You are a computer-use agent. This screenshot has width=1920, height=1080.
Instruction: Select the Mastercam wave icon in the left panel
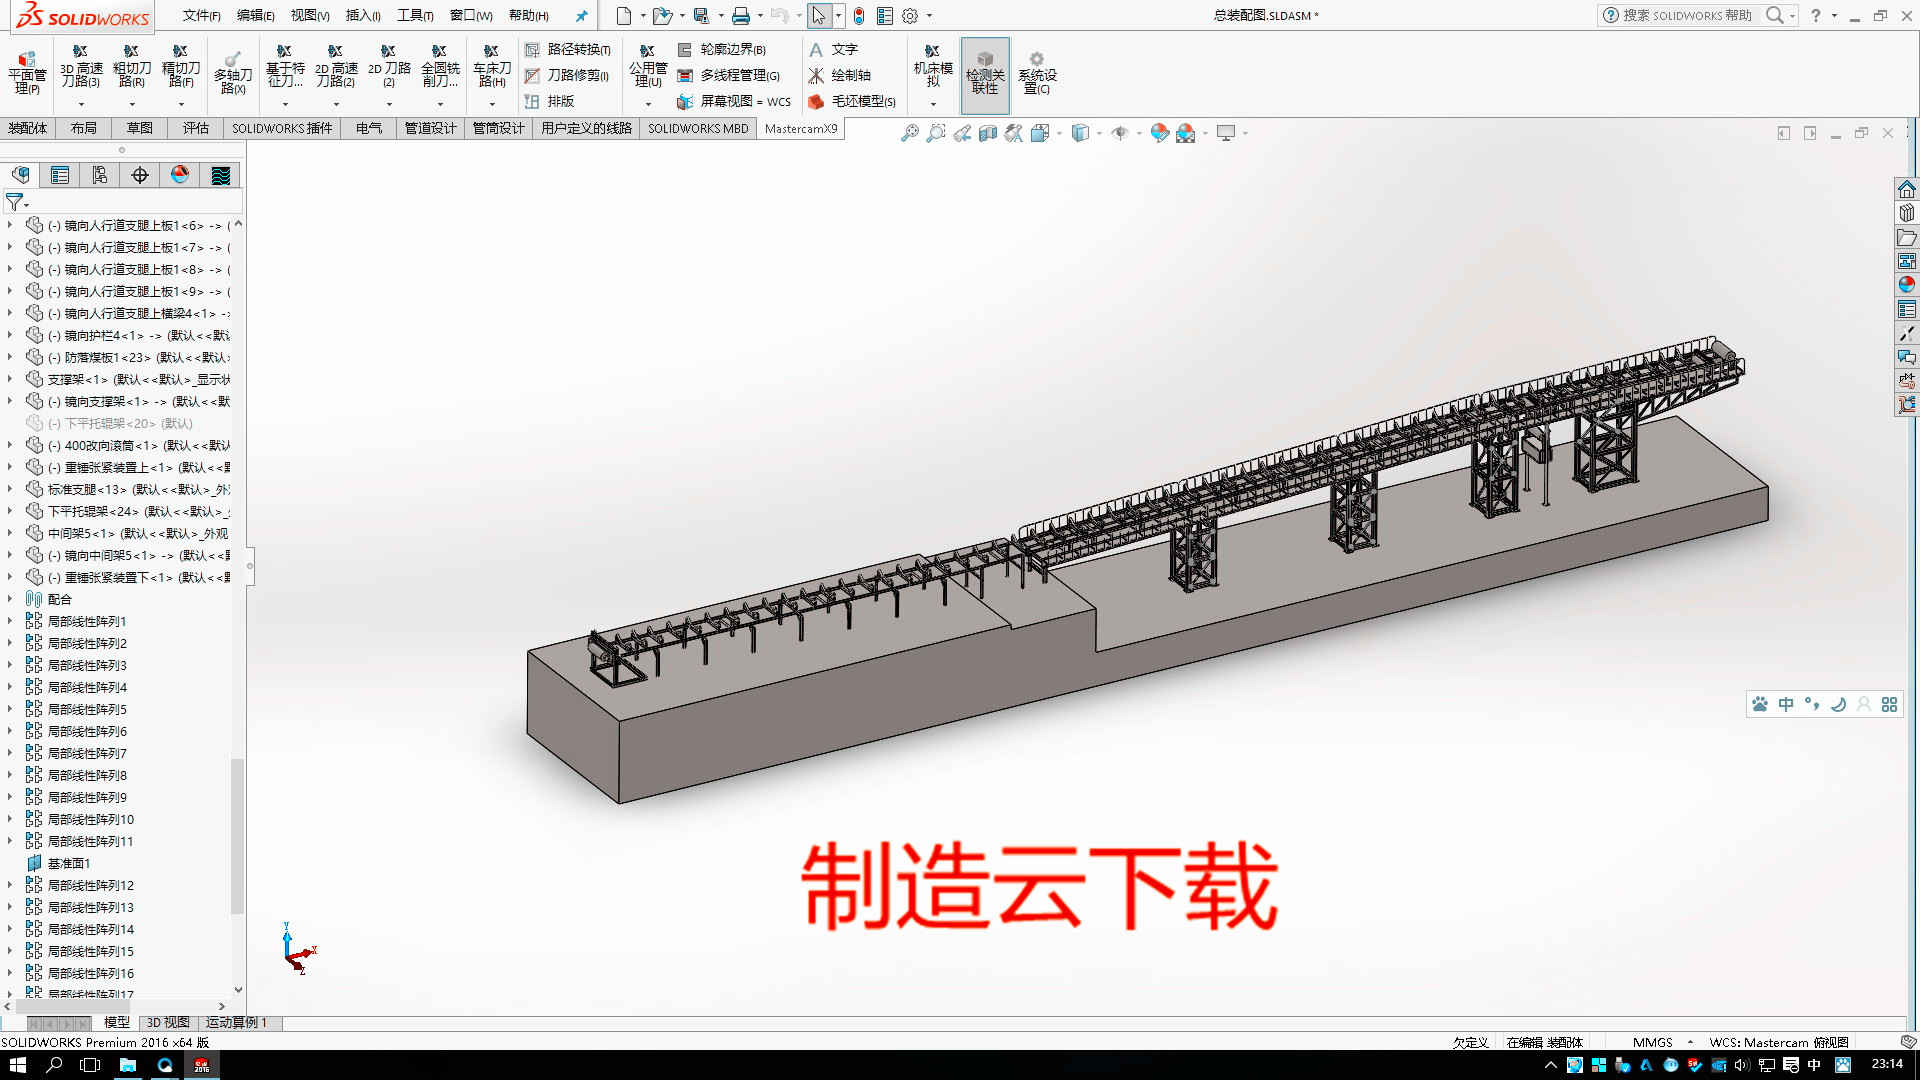tap(220, 174)
